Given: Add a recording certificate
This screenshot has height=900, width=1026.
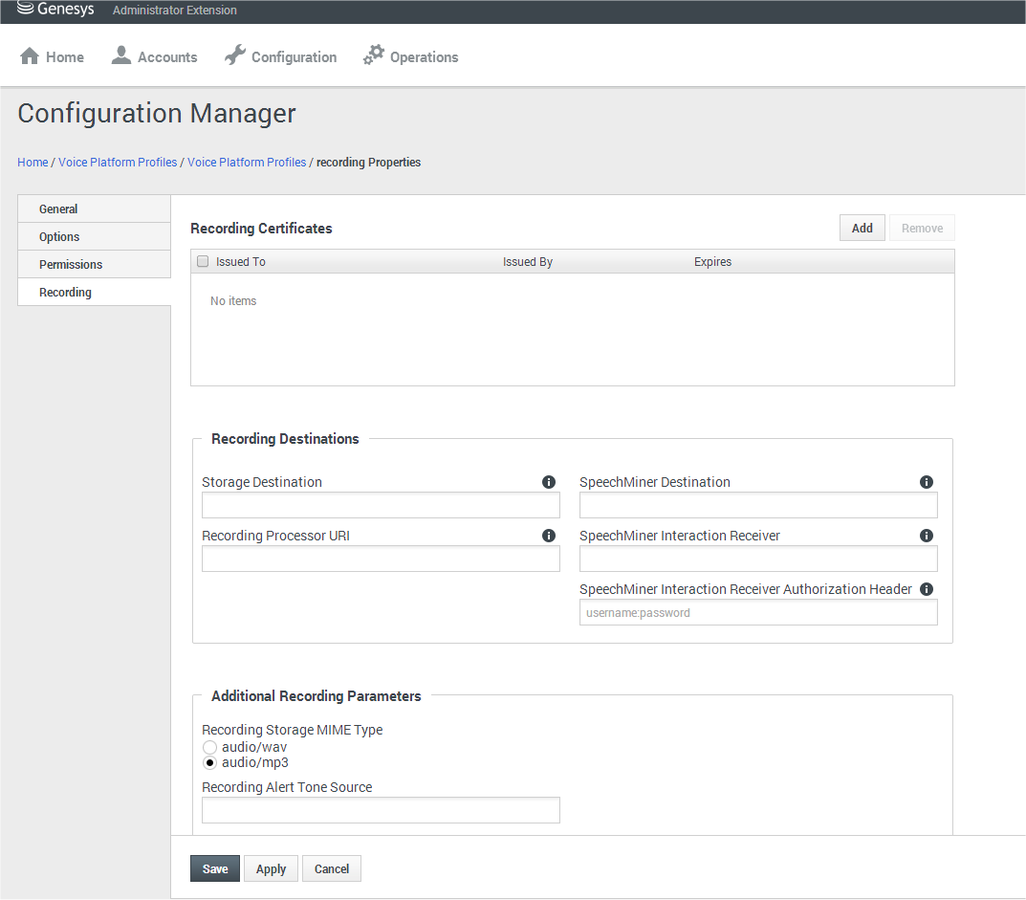Looking at the screenshot, I should tap(862, 228).
